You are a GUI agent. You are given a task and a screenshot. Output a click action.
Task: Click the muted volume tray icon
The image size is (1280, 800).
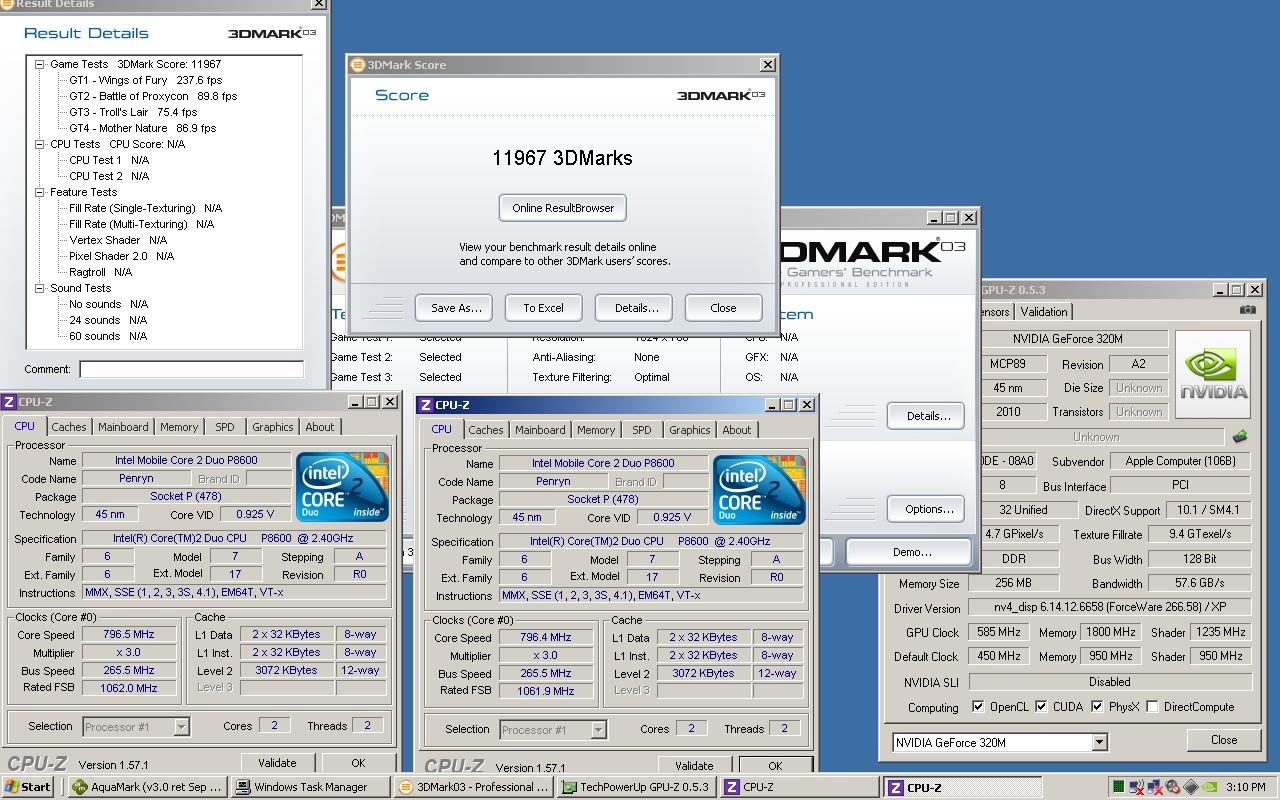[x=1172, y=787]
